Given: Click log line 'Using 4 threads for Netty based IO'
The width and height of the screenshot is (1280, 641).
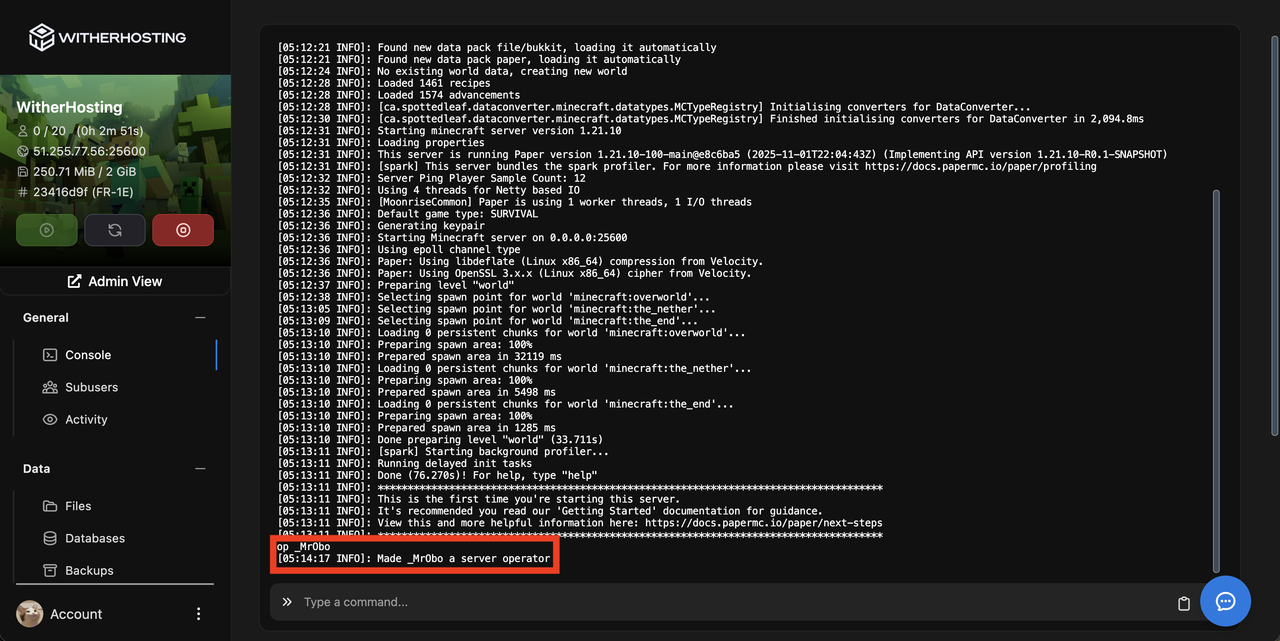Looking at the screenshot, I should tap(428, 190).
